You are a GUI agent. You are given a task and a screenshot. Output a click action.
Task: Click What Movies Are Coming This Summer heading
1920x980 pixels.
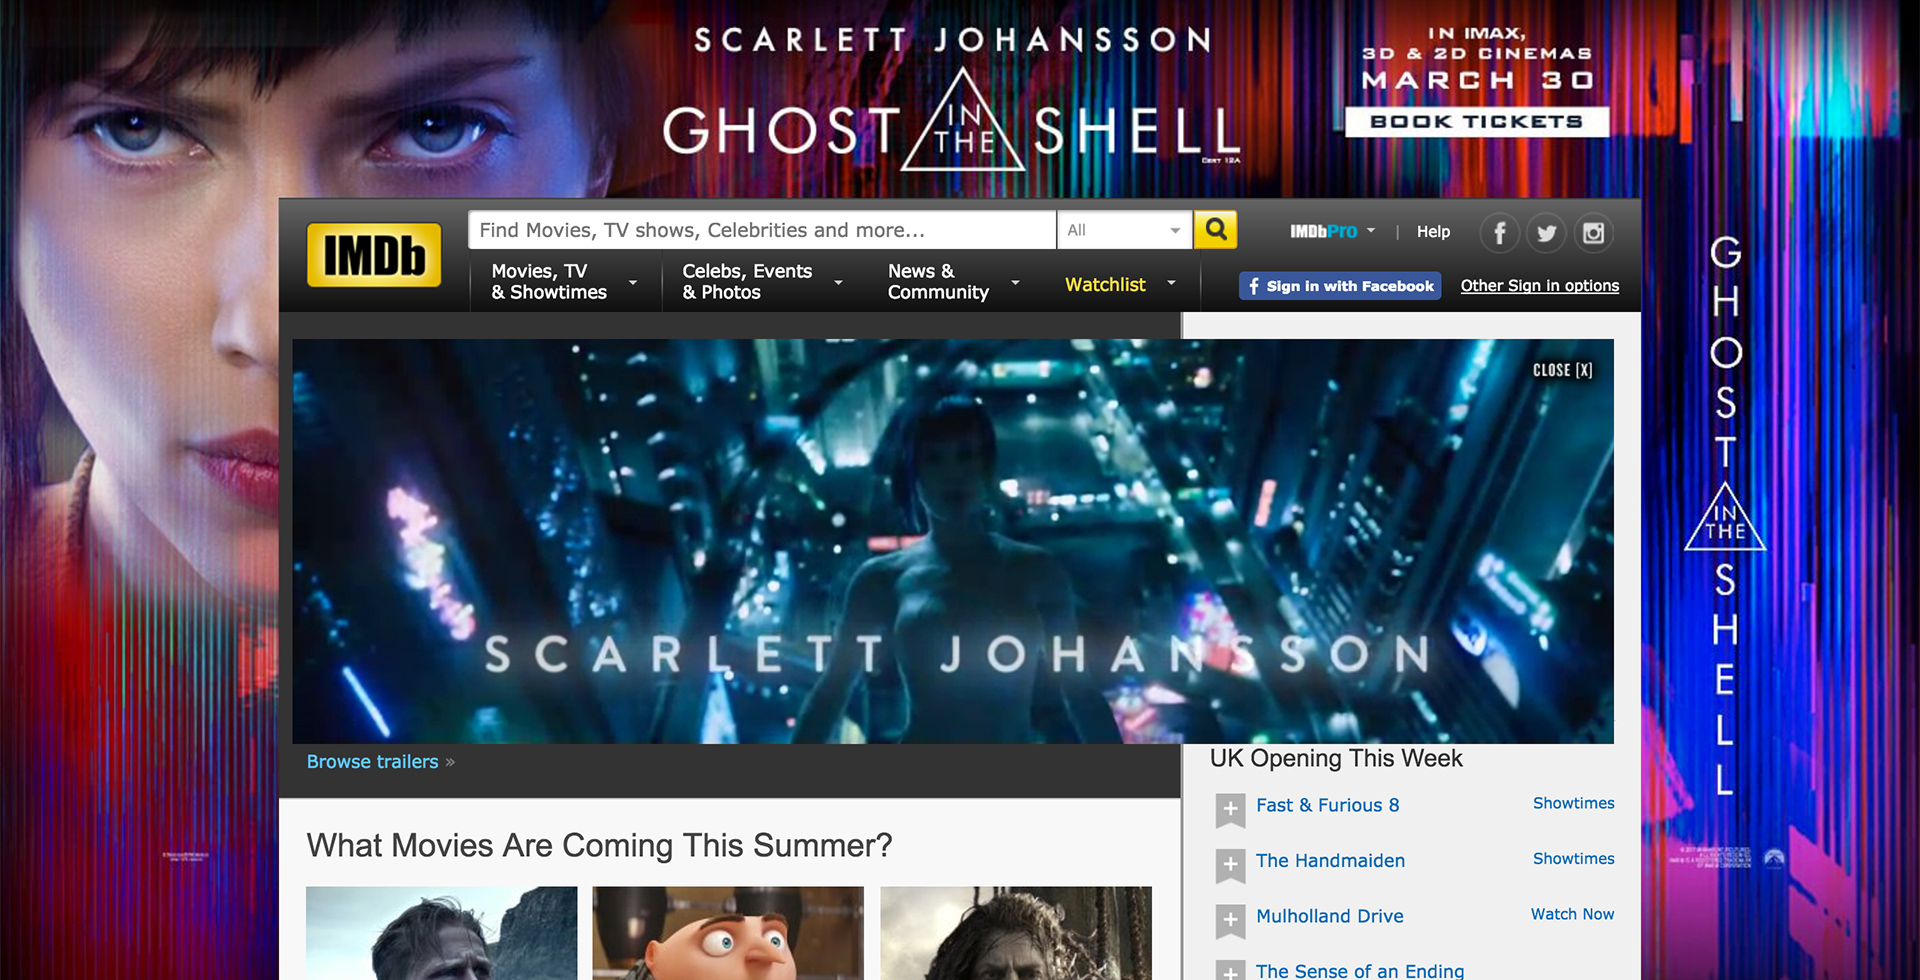[x=599, y=846]
